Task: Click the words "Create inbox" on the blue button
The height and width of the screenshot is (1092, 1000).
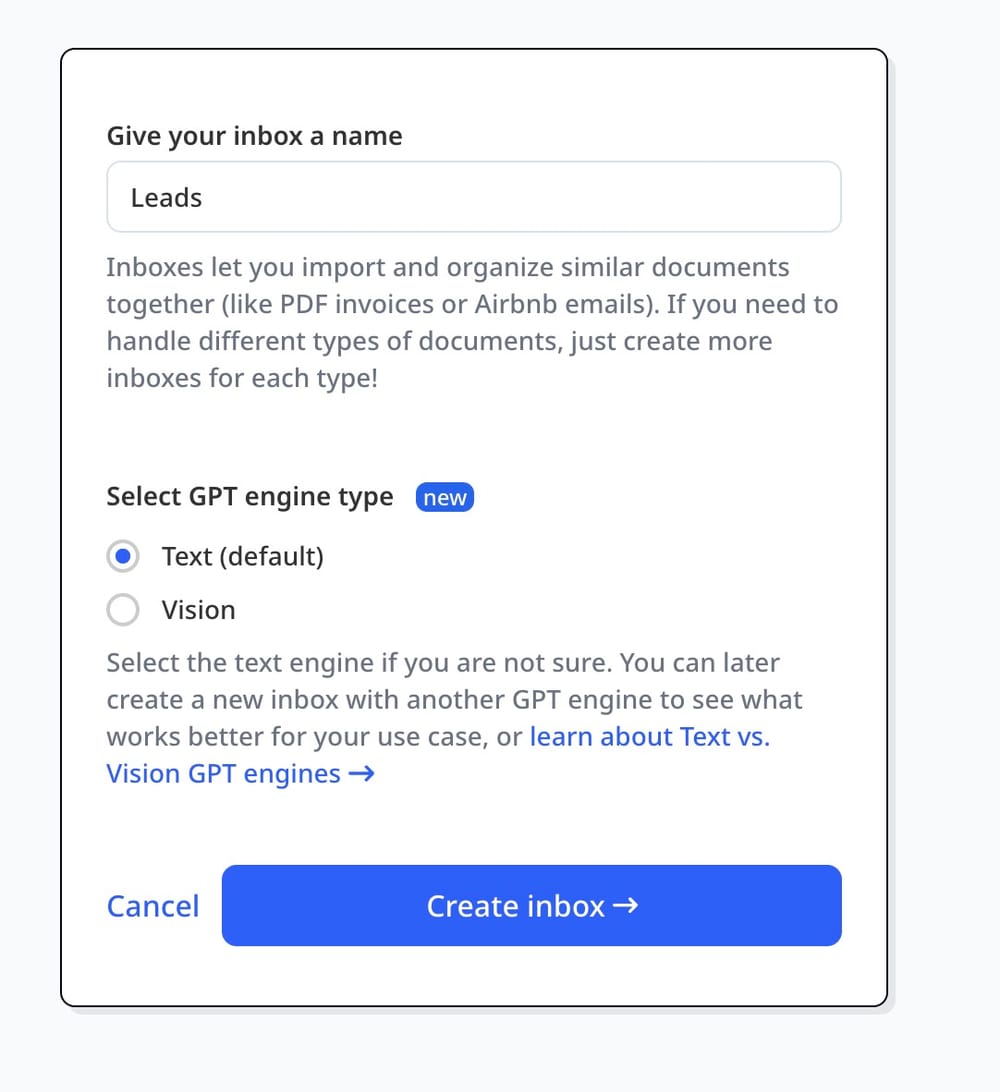Action: coord(515,906)
